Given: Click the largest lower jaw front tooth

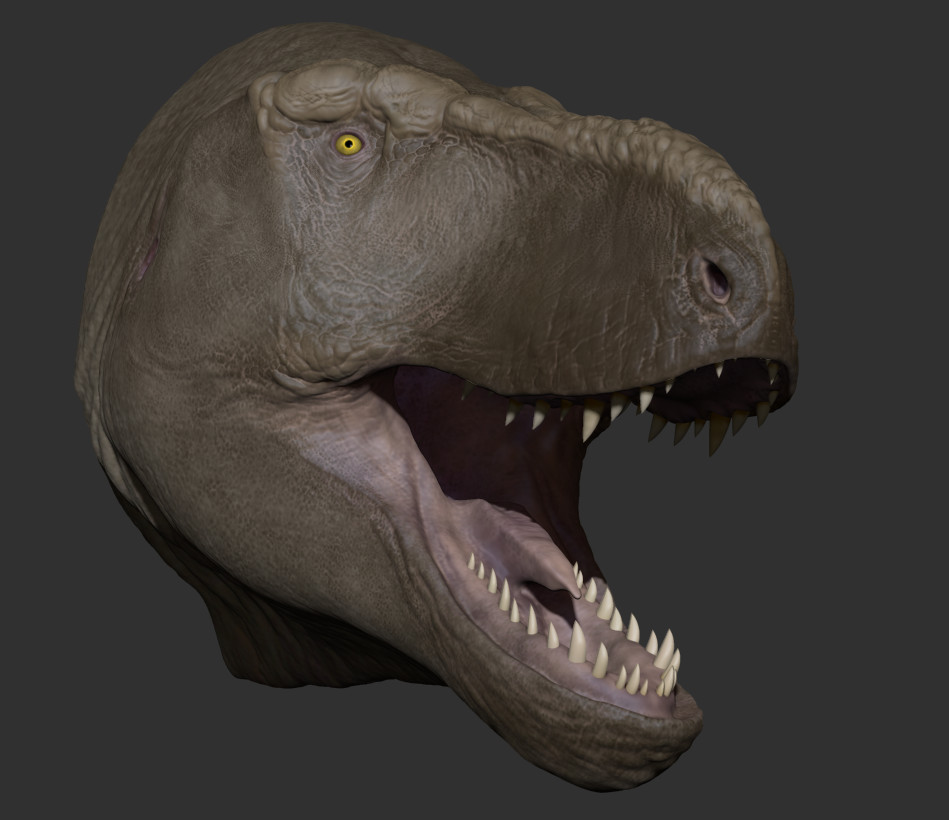Looking at the screenshot, I should point(577,642).
